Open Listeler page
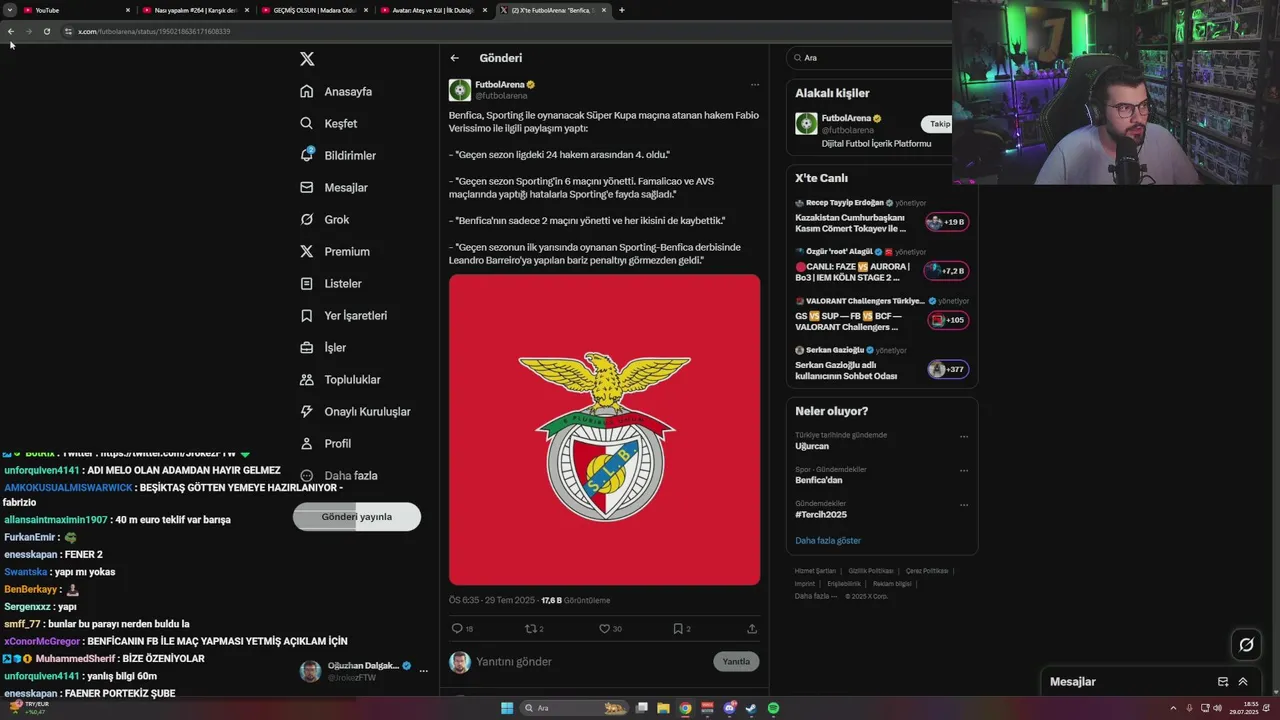Image resolution: width=1280 pixels, height=720 pixels. coord(331,283)
